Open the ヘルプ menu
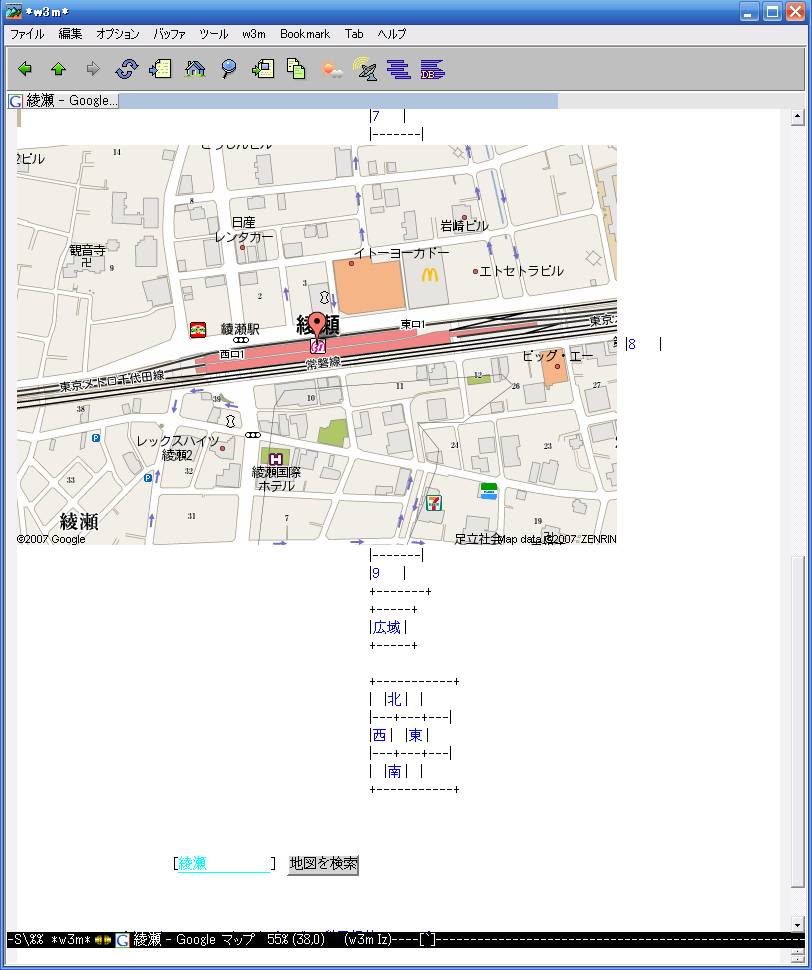This screenshot has width=812, height=970. point(392,34)
